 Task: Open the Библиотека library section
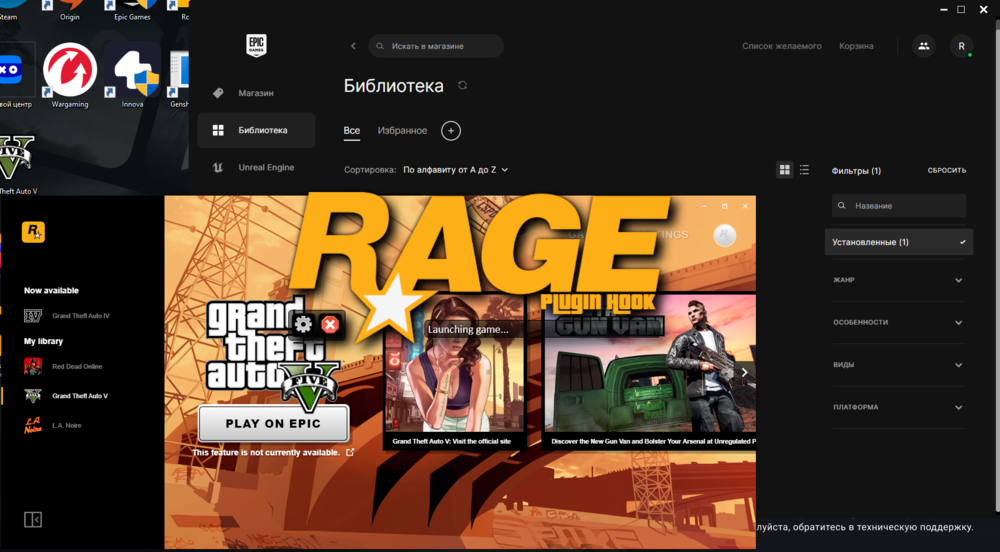coord(256,130)
